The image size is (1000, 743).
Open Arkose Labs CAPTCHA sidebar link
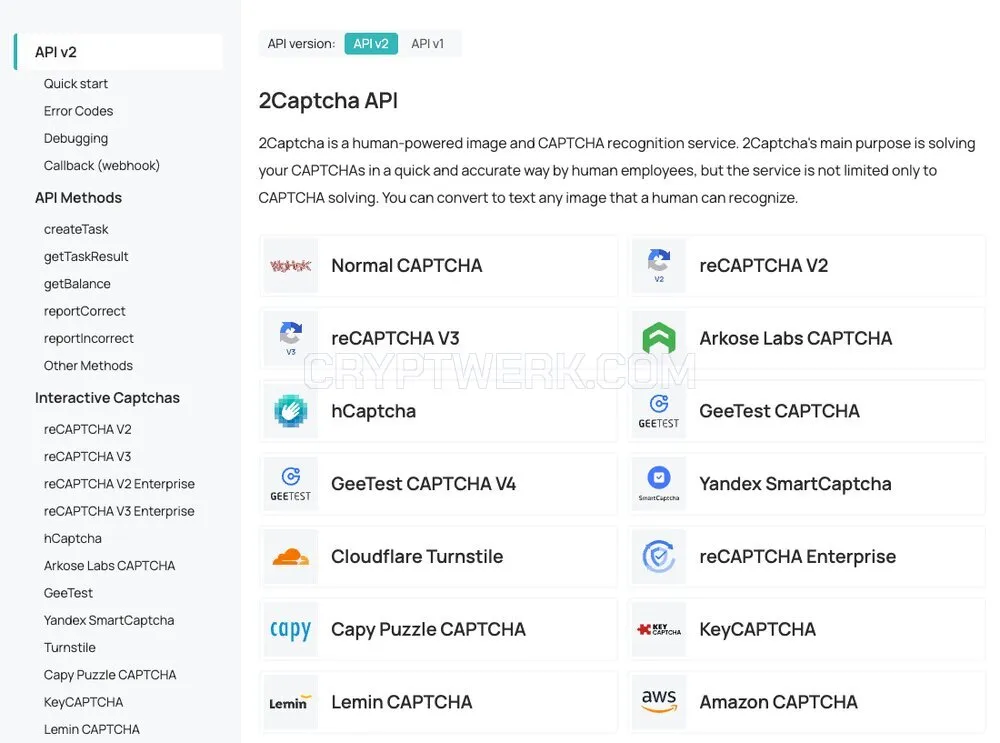[x=110, y=566]
